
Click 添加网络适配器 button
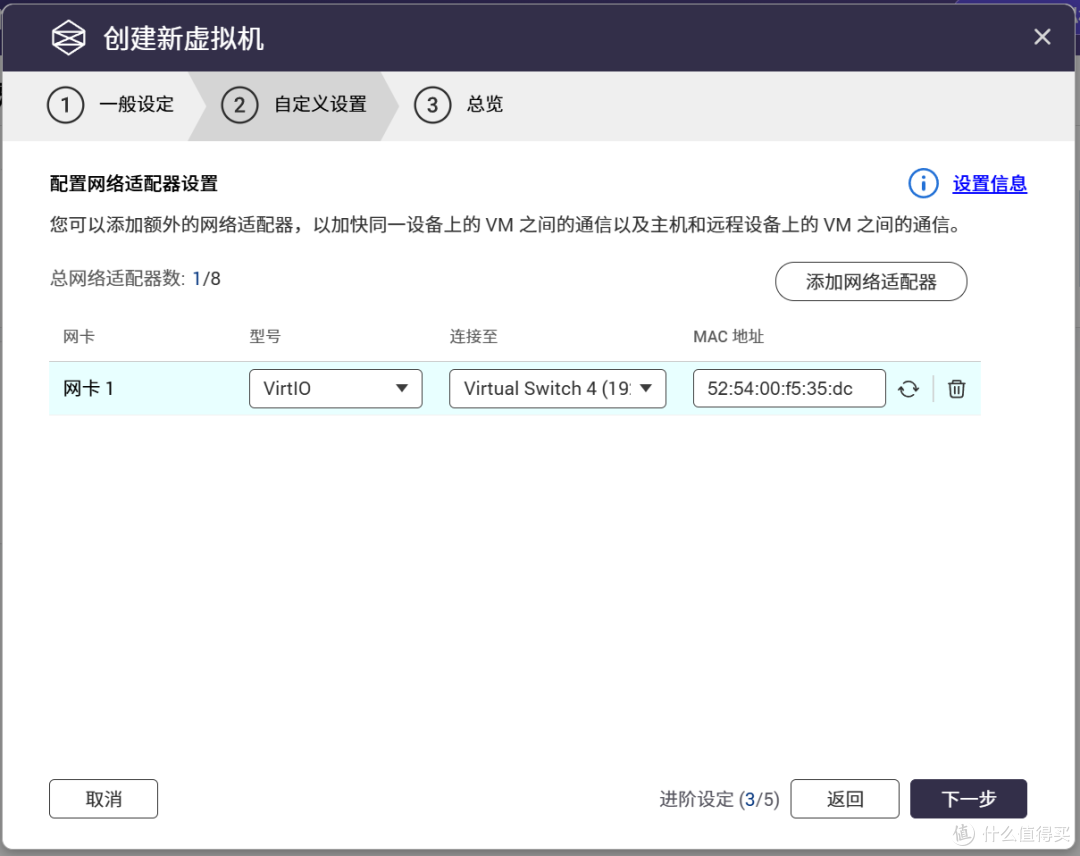coord(871,282)
